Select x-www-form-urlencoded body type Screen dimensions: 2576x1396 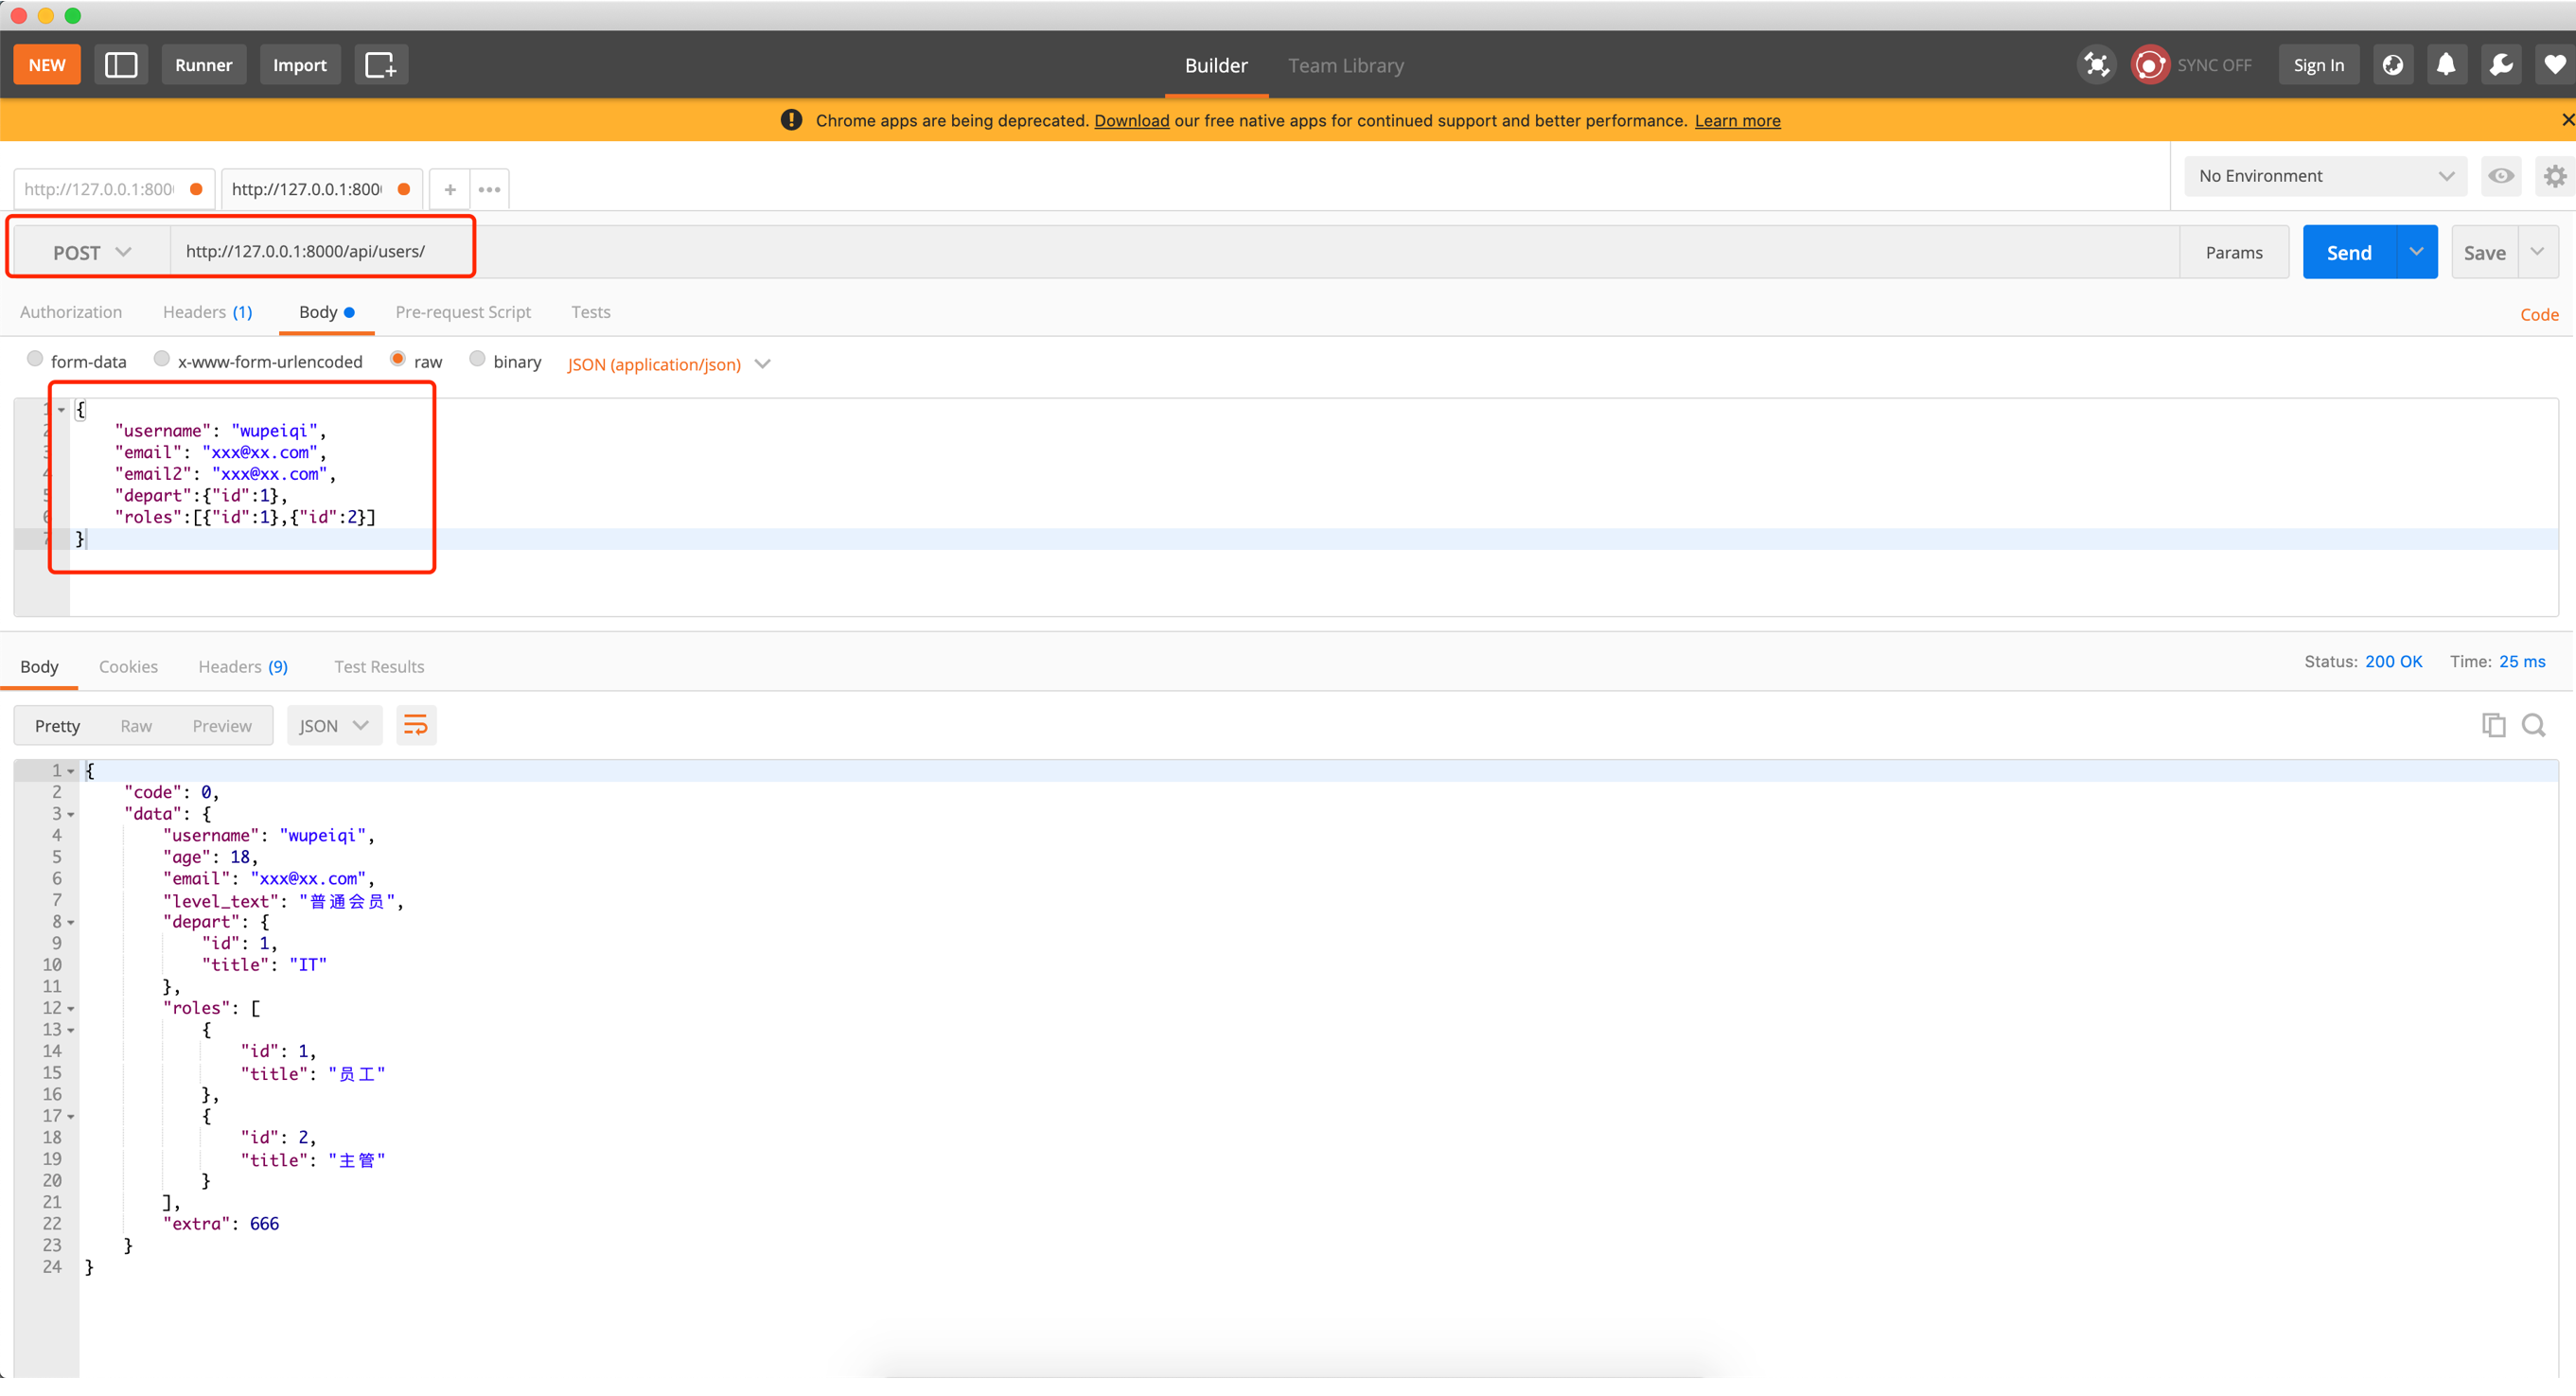point(161,359)
